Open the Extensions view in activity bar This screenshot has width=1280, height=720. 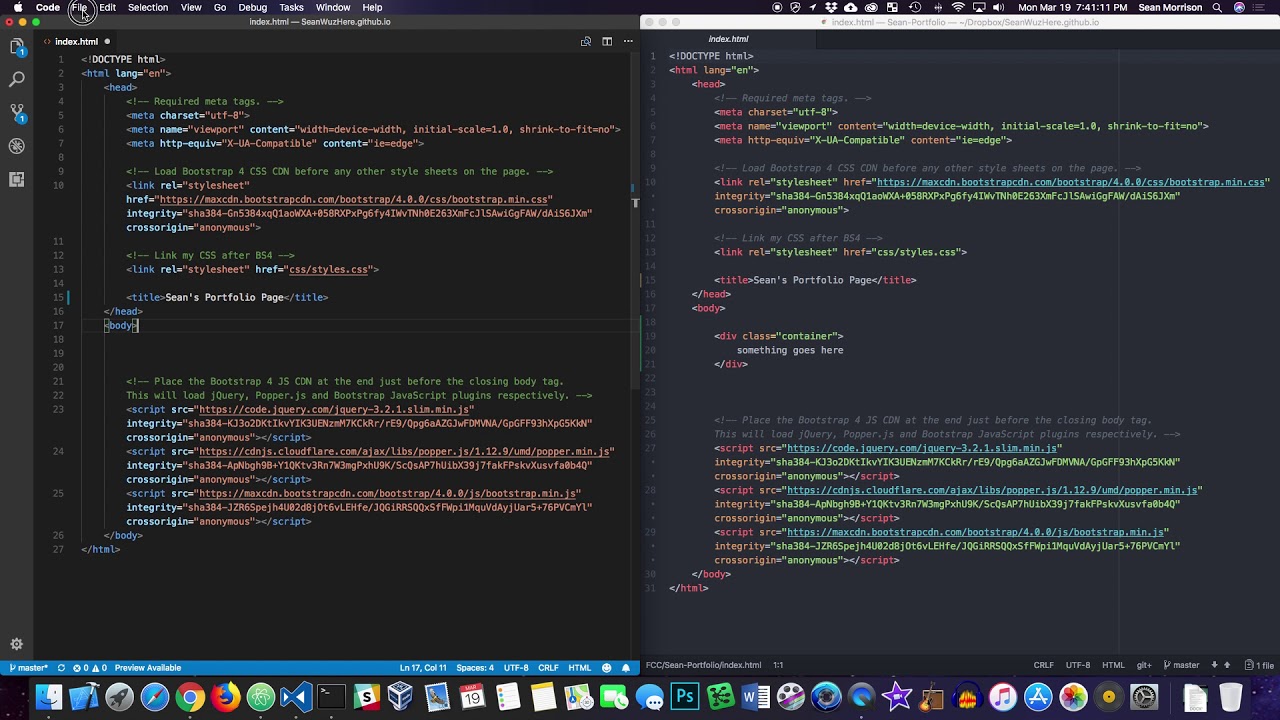tap(17, 180)
